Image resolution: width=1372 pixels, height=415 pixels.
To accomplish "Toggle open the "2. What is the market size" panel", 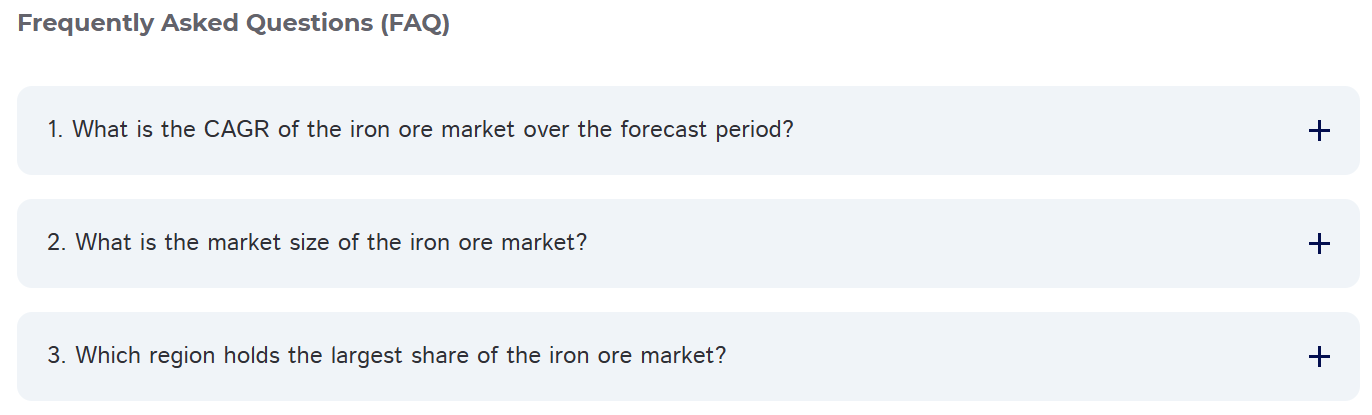I will click(688, 243).
